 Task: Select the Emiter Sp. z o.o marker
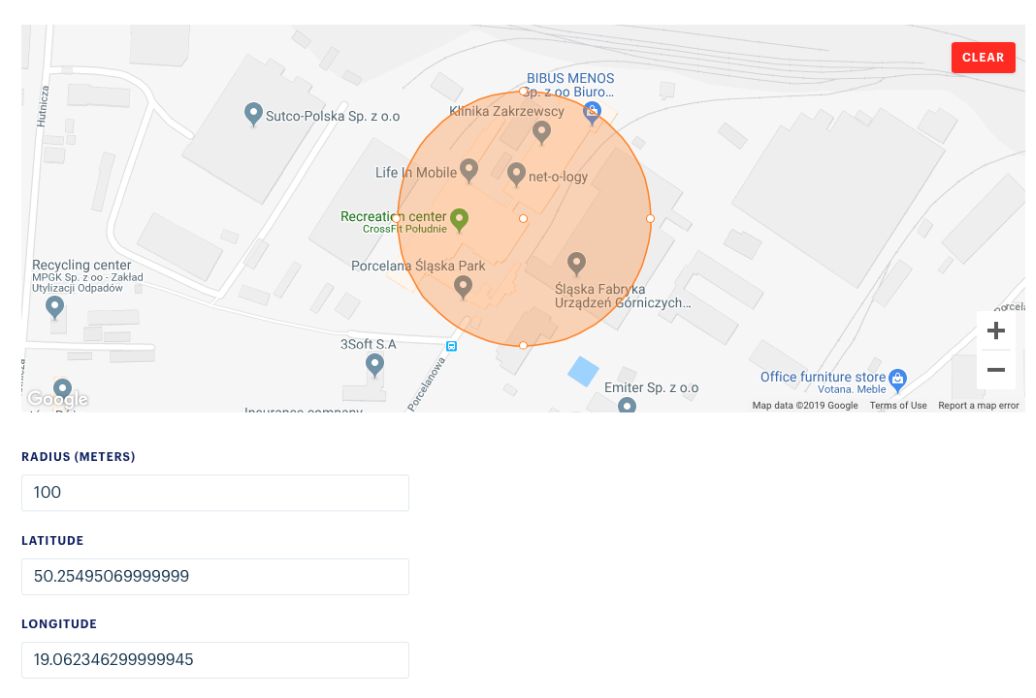(x=627, y=405)
